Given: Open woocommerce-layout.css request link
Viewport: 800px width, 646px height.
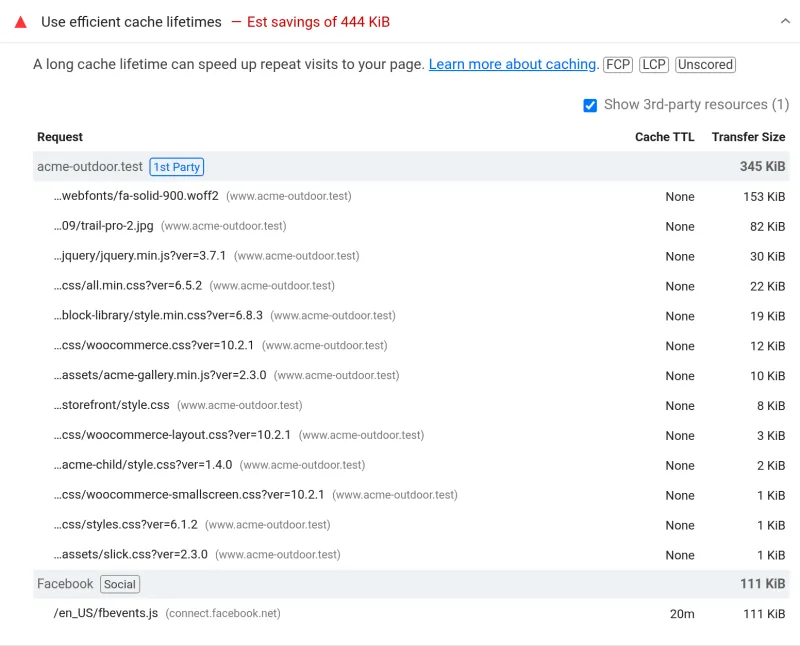Looking at the screenshot, I should (172, 435).
